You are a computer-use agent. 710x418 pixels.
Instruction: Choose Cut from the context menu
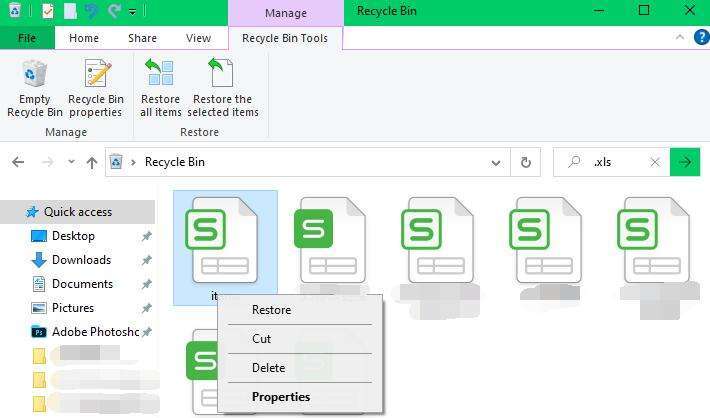coord(300,339)
